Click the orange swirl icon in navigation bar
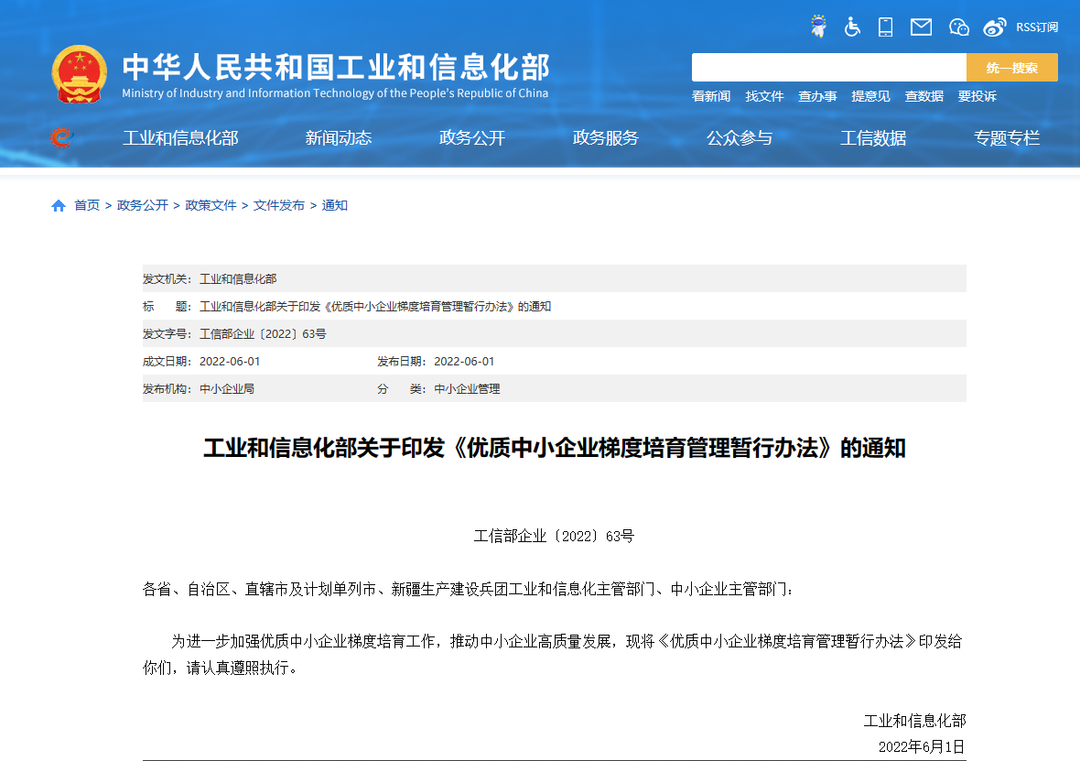The width and height of the screenshot is (1080, 761). click(x=61, y=138)
